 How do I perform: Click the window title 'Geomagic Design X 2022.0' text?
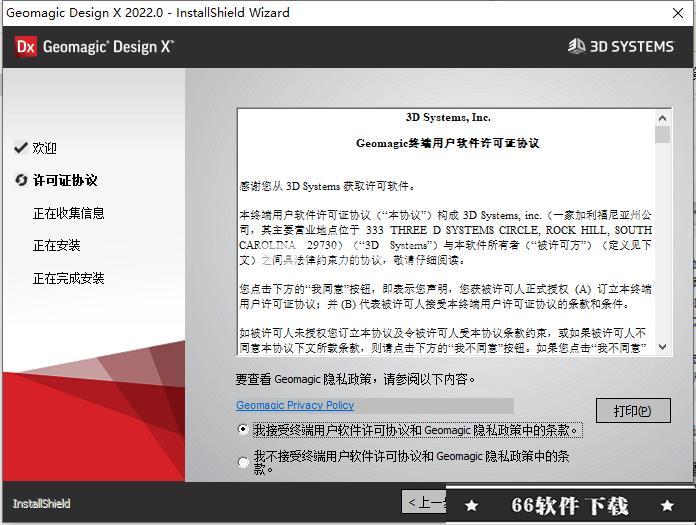[x=84, y=12]
